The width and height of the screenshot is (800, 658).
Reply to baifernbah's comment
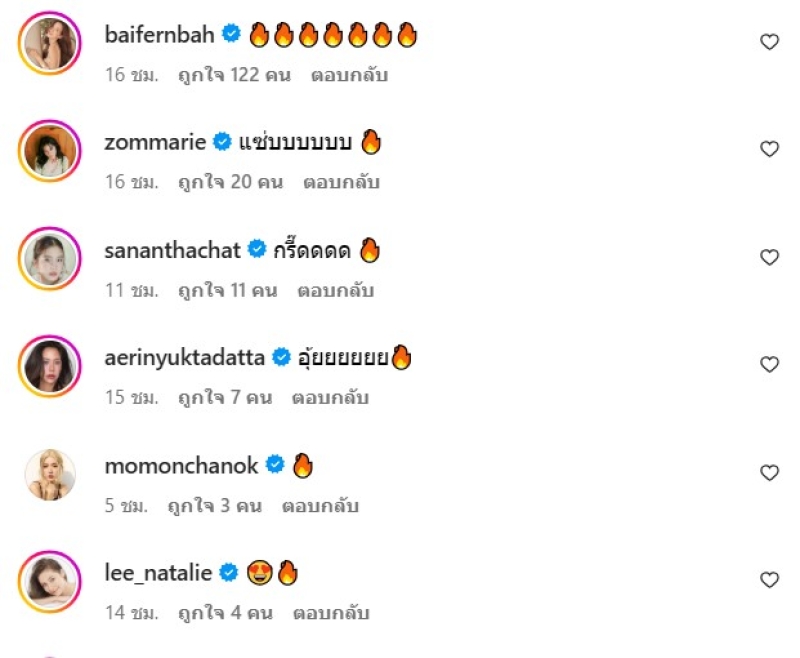(349, 75)
